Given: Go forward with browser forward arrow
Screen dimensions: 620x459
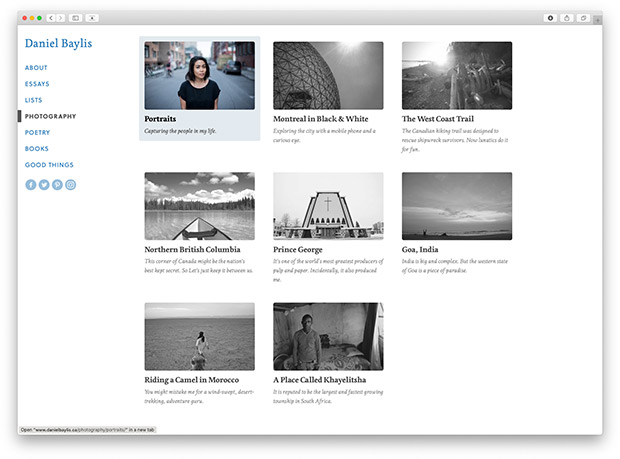Looking at the screenshot, I should [60, 18].
